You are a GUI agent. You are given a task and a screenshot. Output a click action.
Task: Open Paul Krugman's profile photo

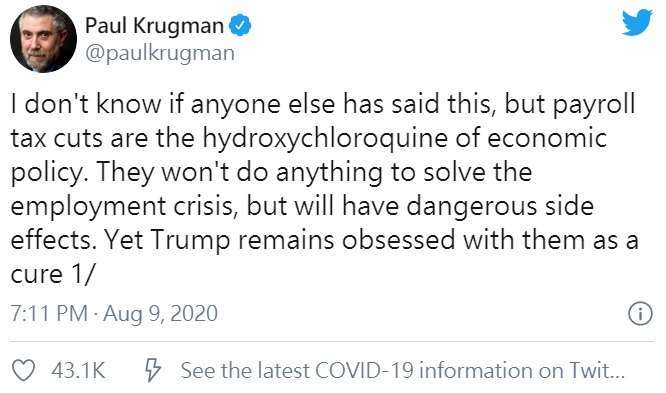tap(43, 39)
